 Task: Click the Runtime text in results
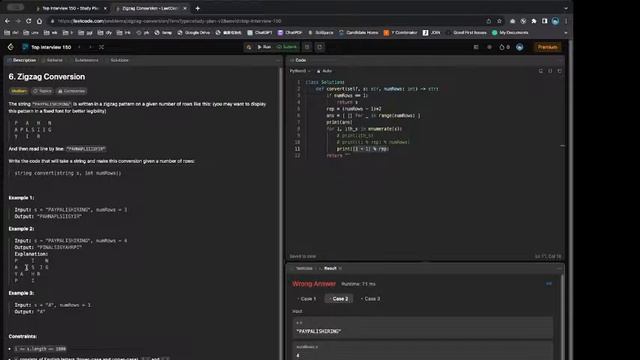point(358,284)
